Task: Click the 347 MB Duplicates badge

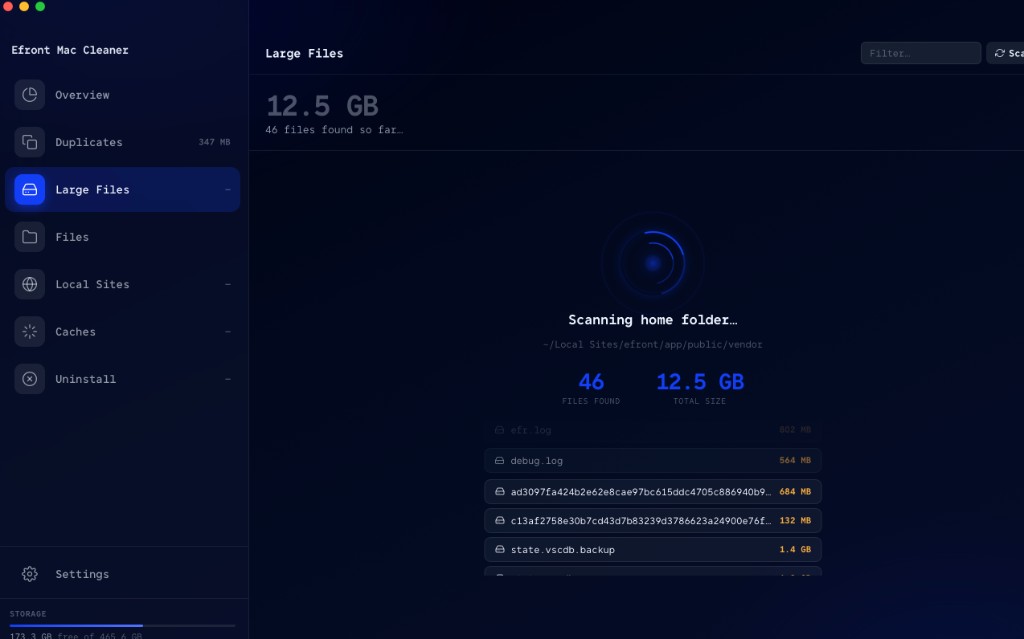Action: point(214,142)
